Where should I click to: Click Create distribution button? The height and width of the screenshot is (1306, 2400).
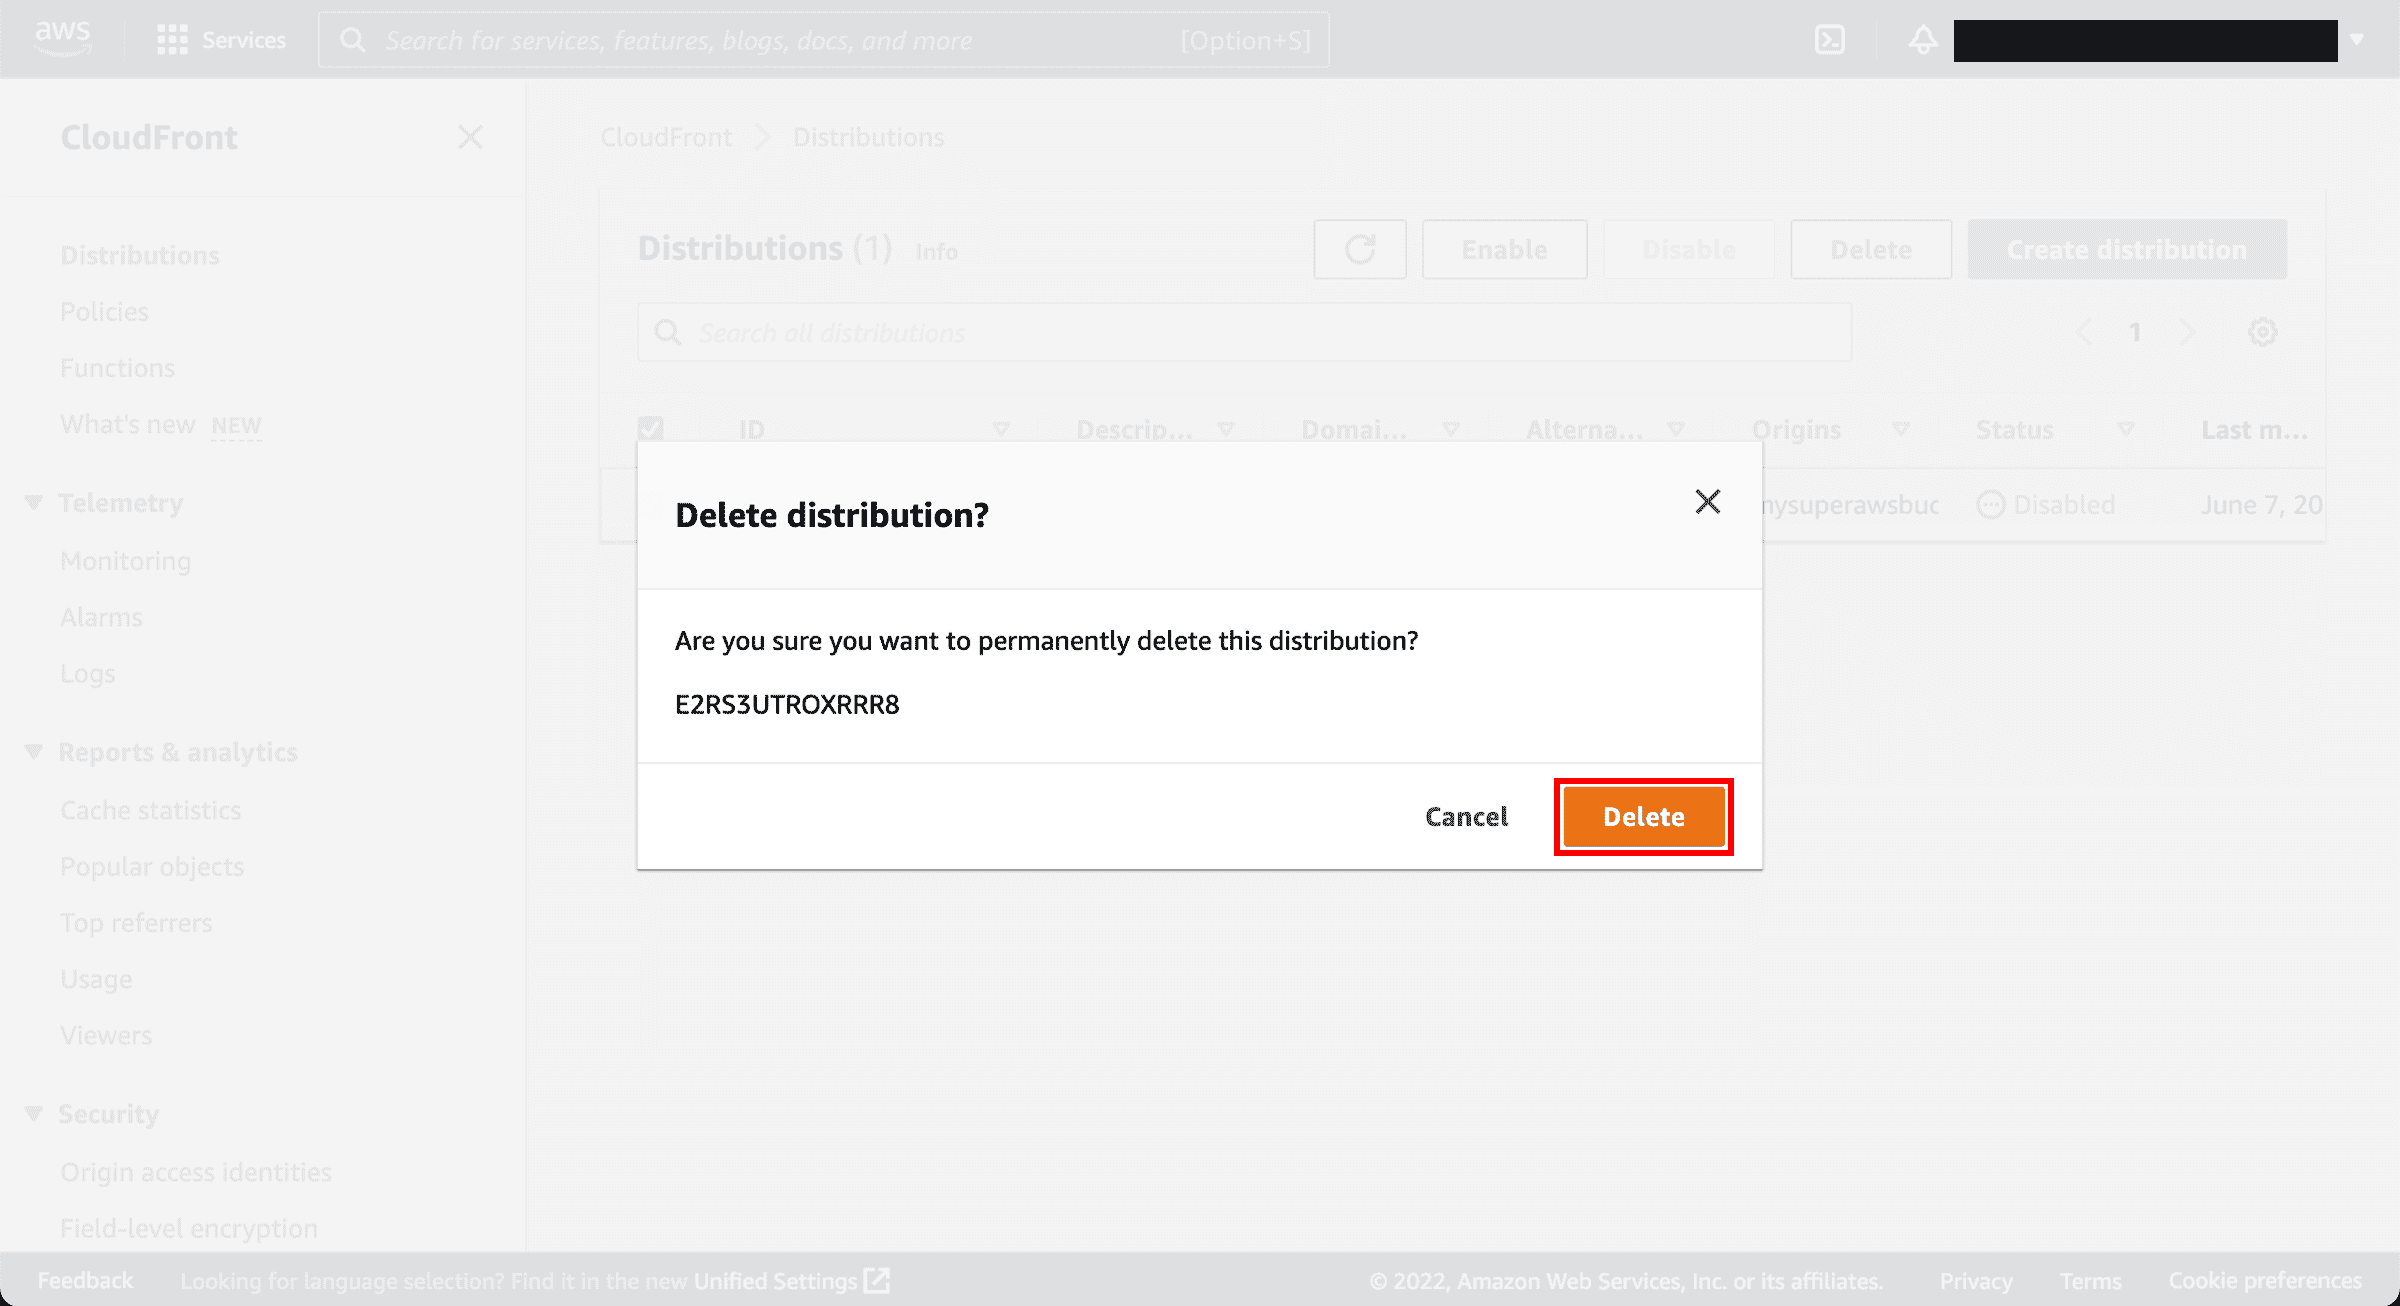(2127, 249)
